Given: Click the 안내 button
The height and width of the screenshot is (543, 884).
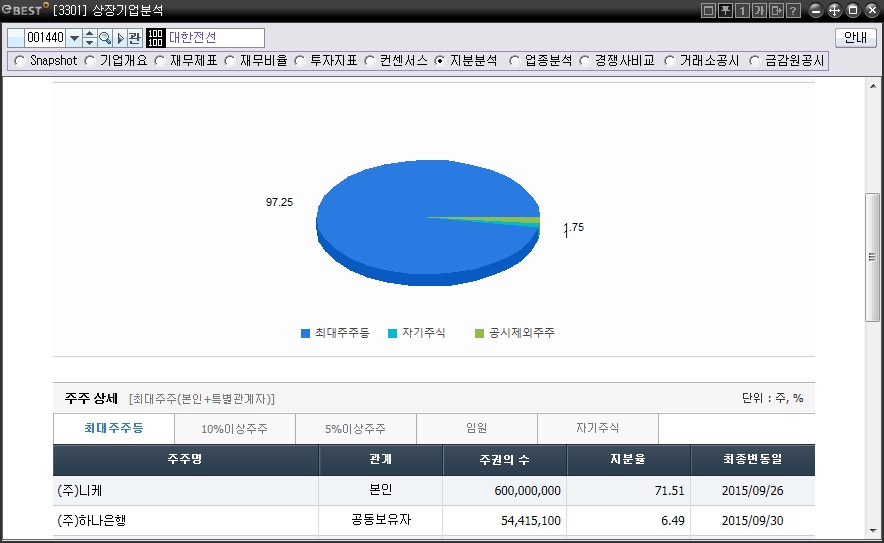Looking at the screenshot, I should 855,38.
